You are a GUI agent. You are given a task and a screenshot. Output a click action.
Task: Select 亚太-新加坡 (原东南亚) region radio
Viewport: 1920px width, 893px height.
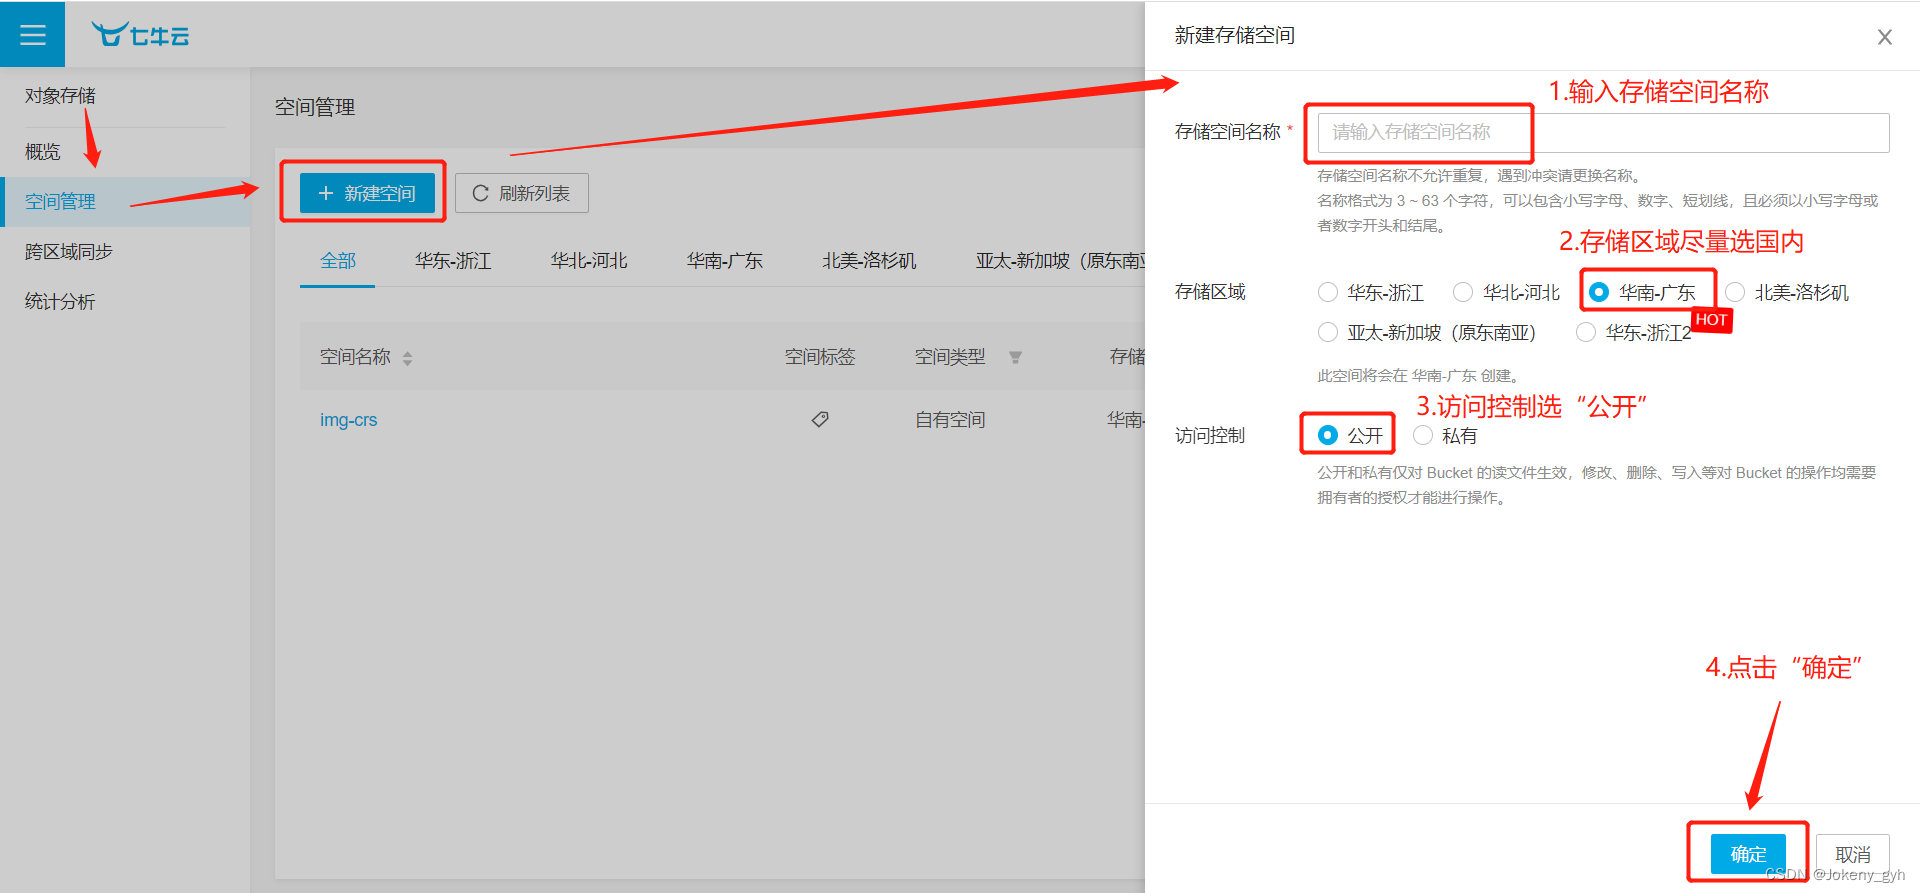[1328, 332]
